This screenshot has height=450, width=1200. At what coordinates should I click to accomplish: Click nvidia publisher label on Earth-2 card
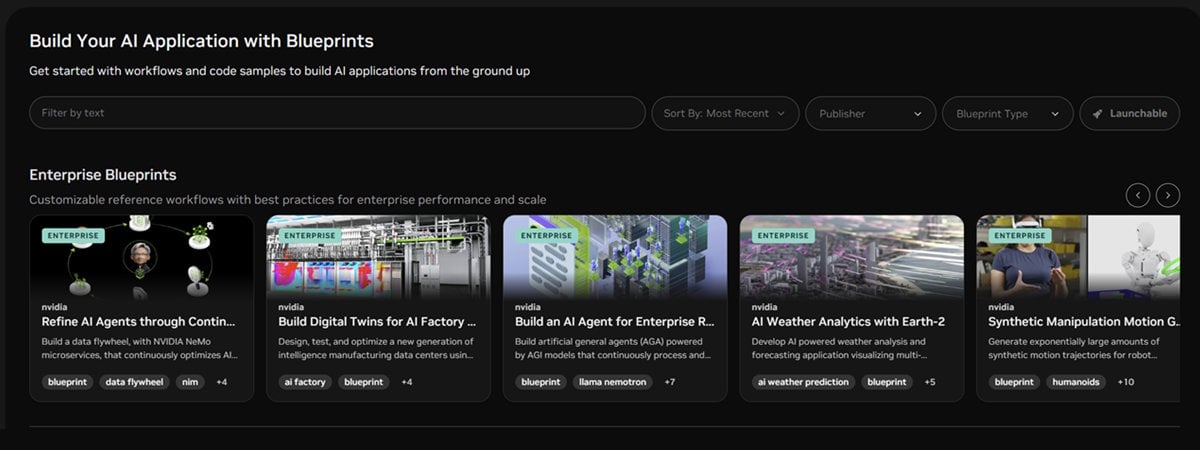click(x=764, y=306)
